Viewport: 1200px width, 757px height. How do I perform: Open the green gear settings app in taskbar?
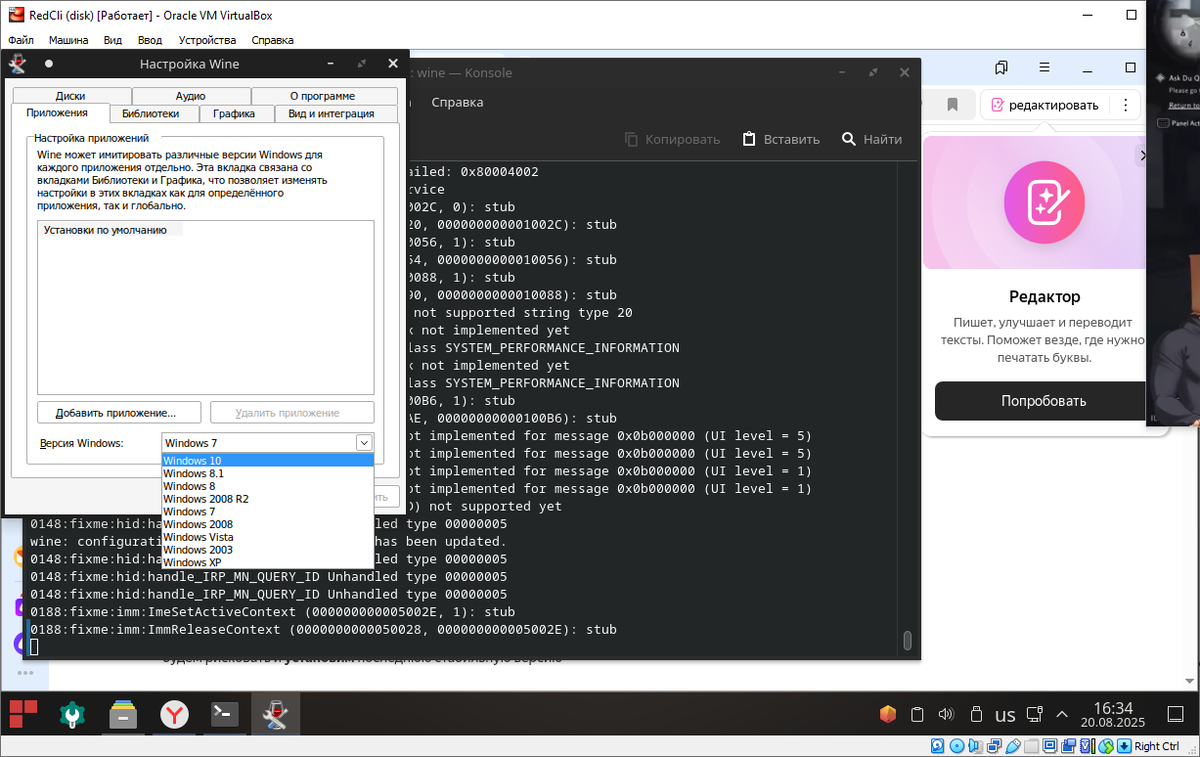click(x=73, y=714)
